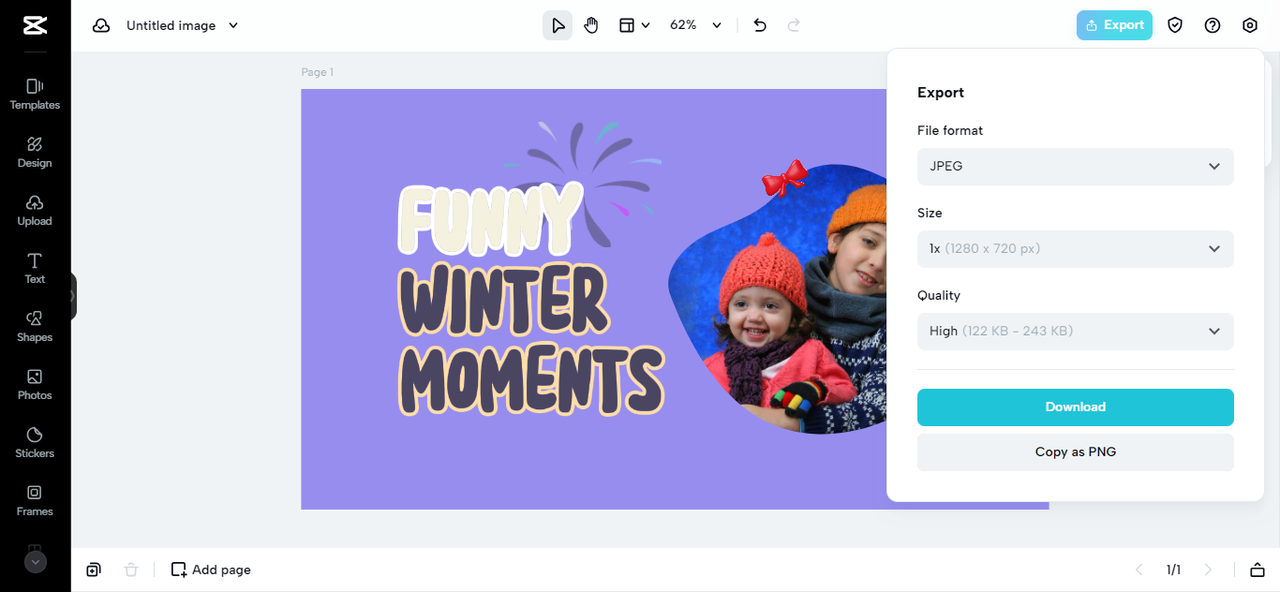
Task: Open the help question mark icon
Action: pos(1212,26)
